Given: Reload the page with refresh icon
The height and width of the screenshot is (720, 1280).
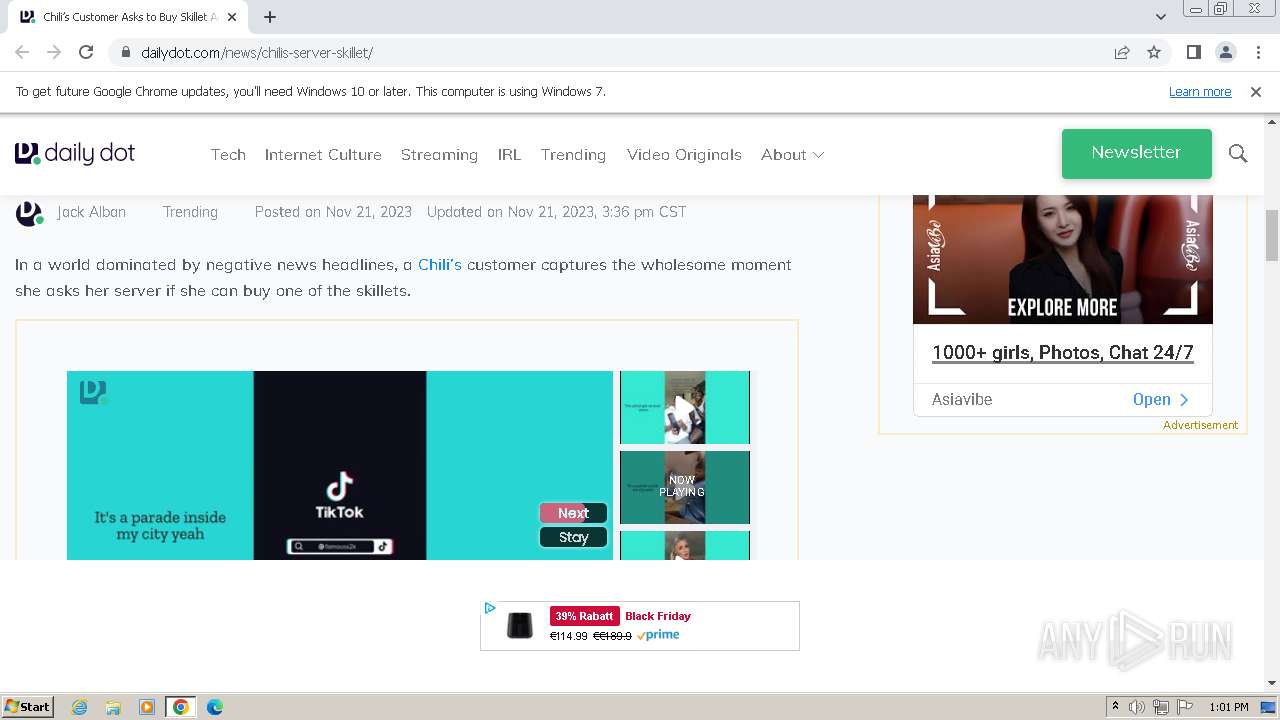Looking at the screenshot, I should tap(86, 52).
